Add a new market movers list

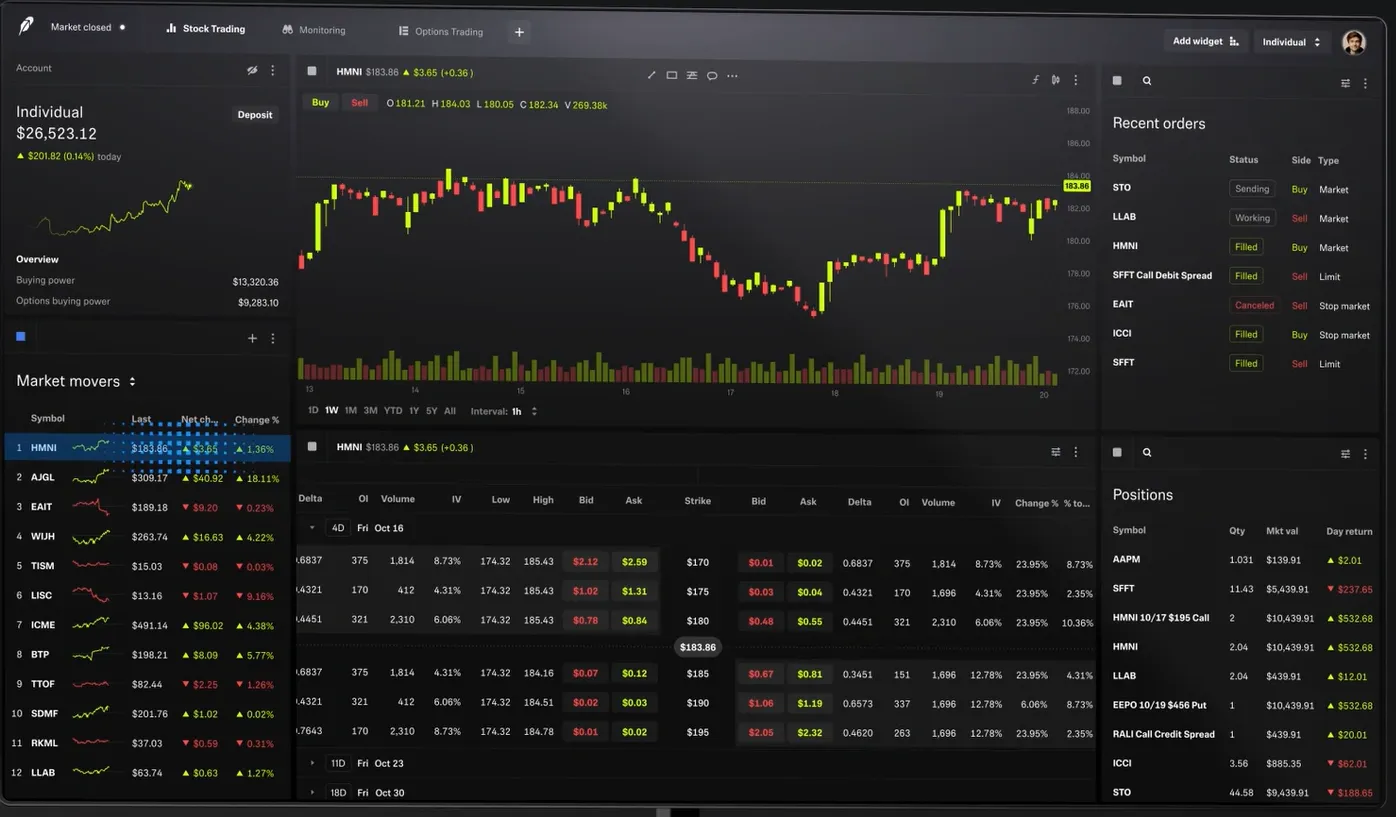(252, 339)
